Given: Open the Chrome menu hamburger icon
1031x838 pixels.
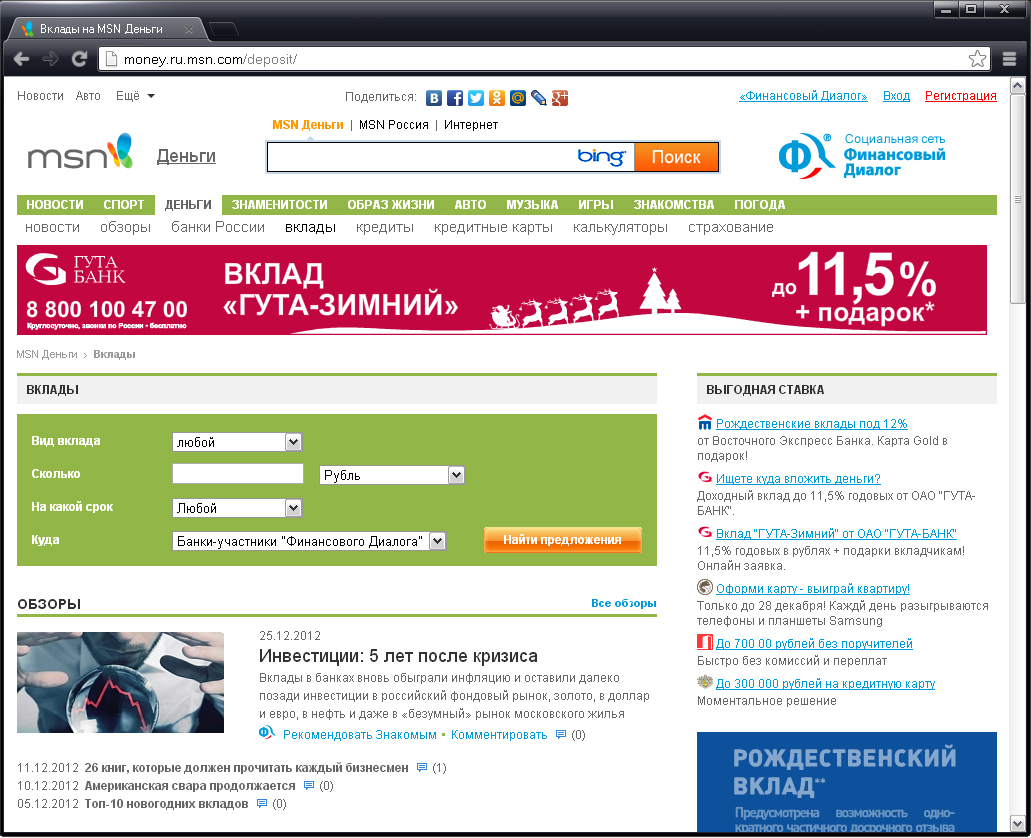Looking at the screenshot, I should [1009, 59].
